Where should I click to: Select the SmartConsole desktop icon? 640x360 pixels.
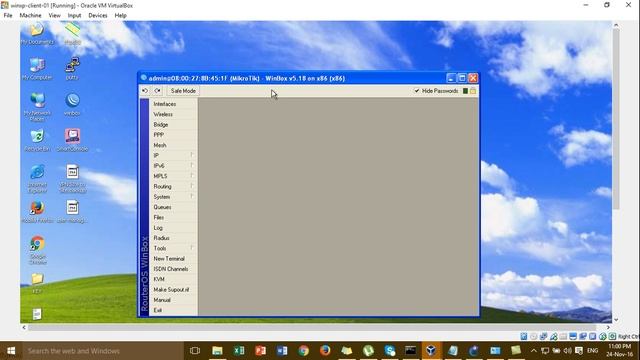point(72,140)
